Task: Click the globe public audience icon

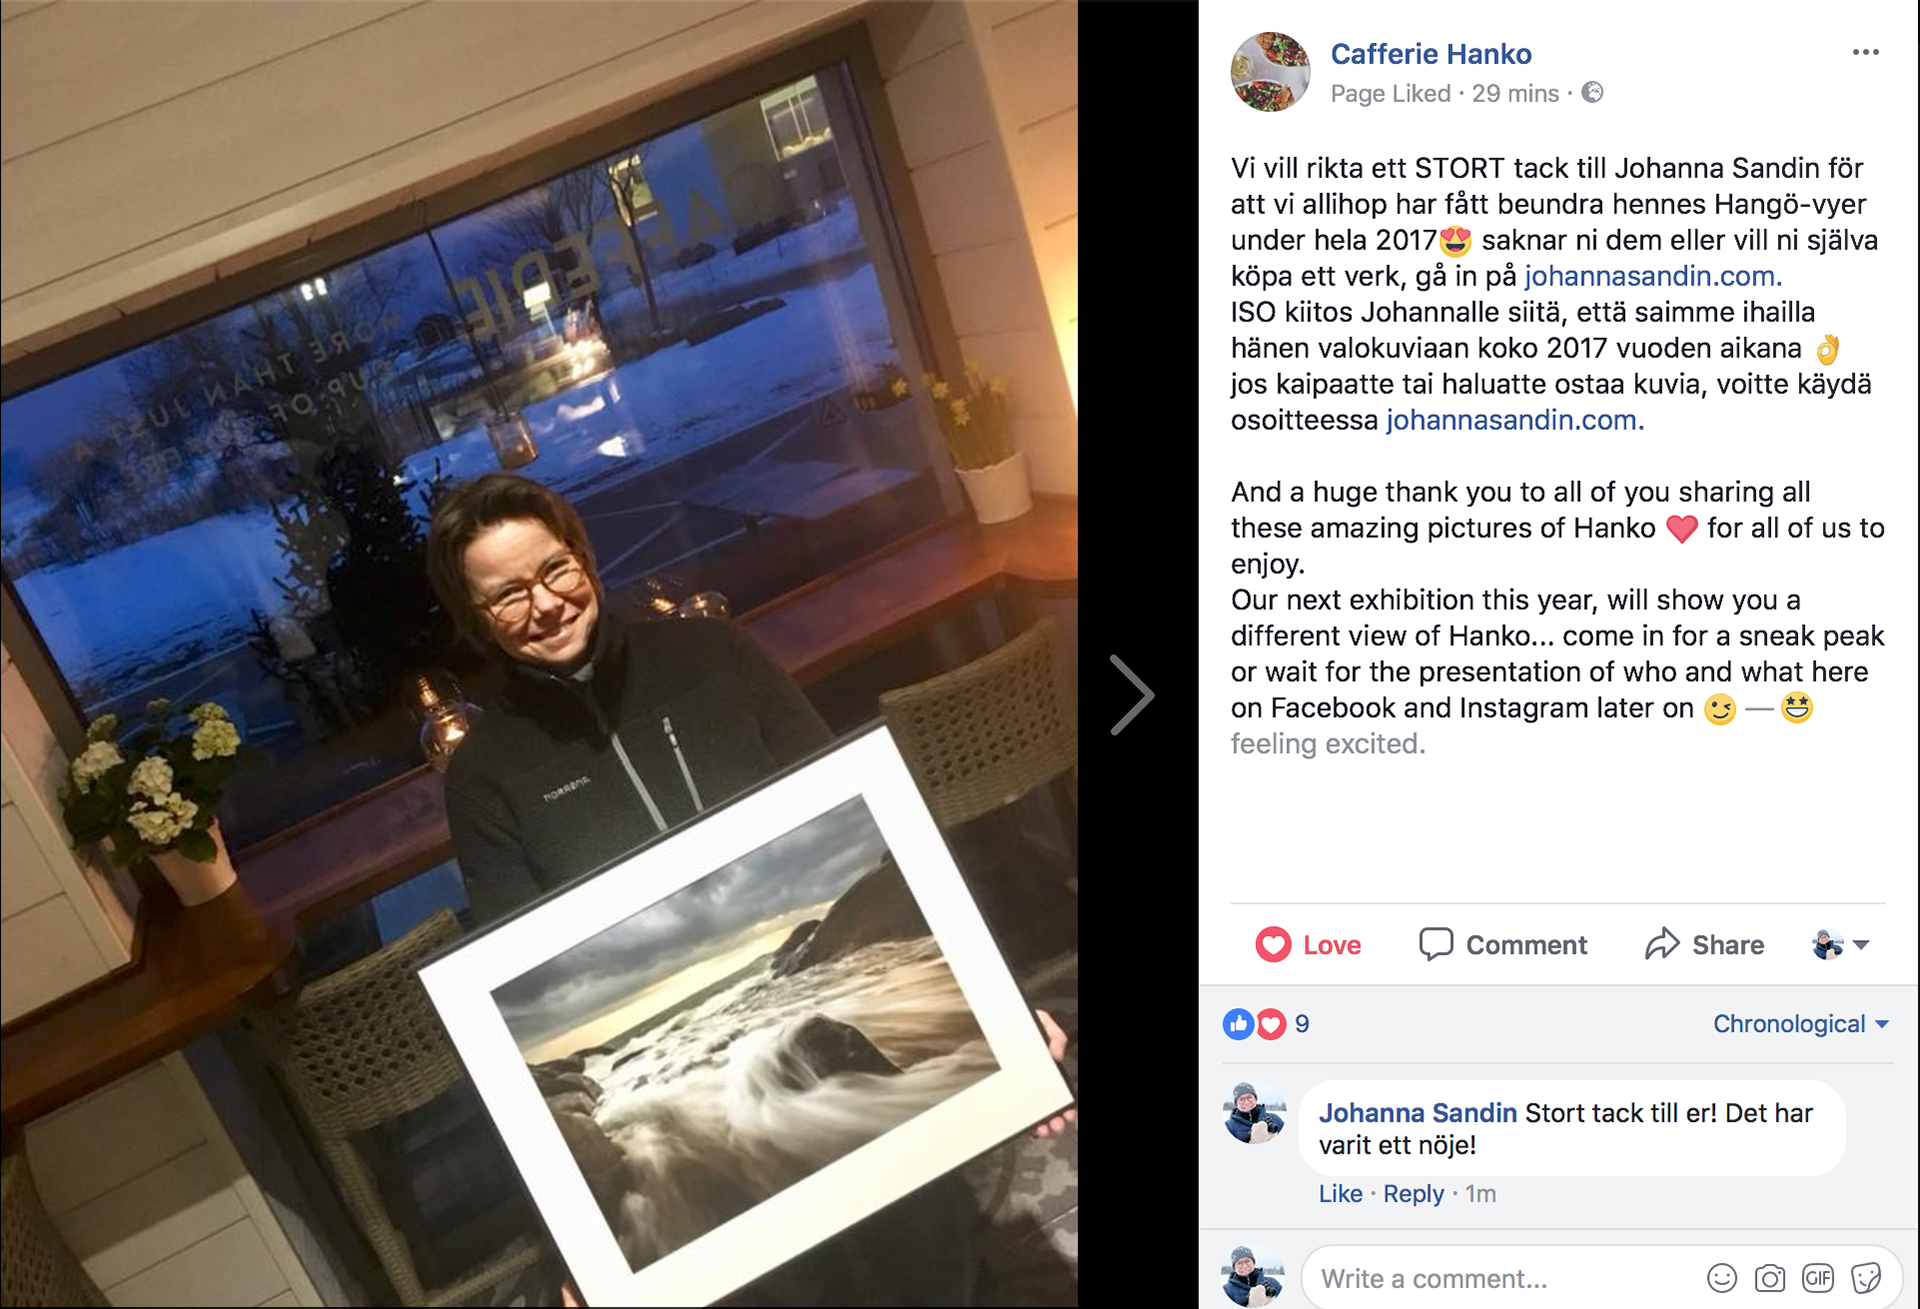Action: 1592,93
